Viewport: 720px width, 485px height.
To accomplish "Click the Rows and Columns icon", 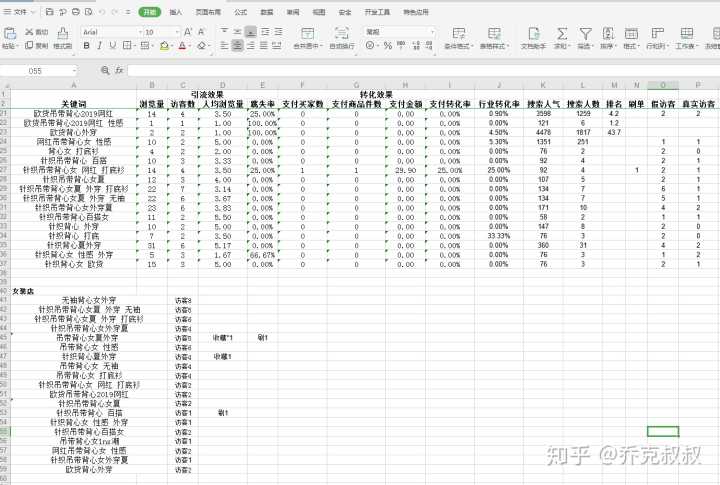I will pos(658,33).
